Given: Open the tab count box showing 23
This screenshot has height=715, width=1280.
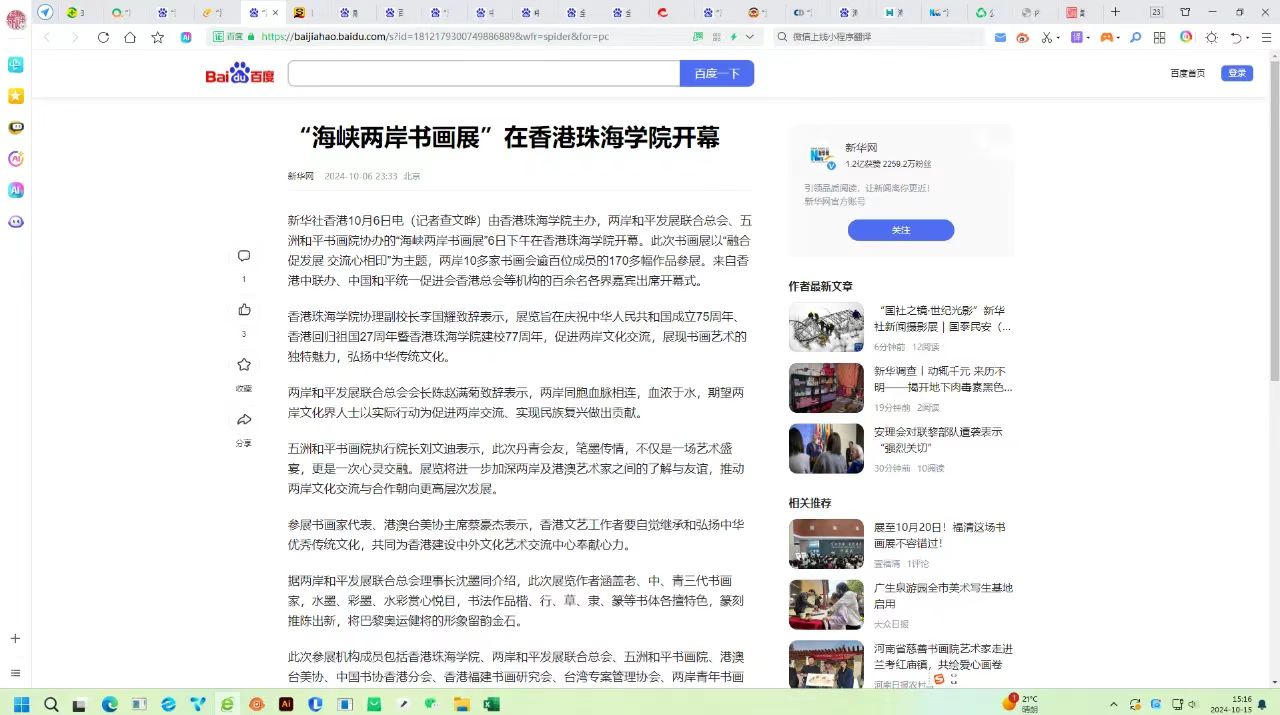Looking at the screenshot, I should pyautogui.click(x=1157, y=12).
